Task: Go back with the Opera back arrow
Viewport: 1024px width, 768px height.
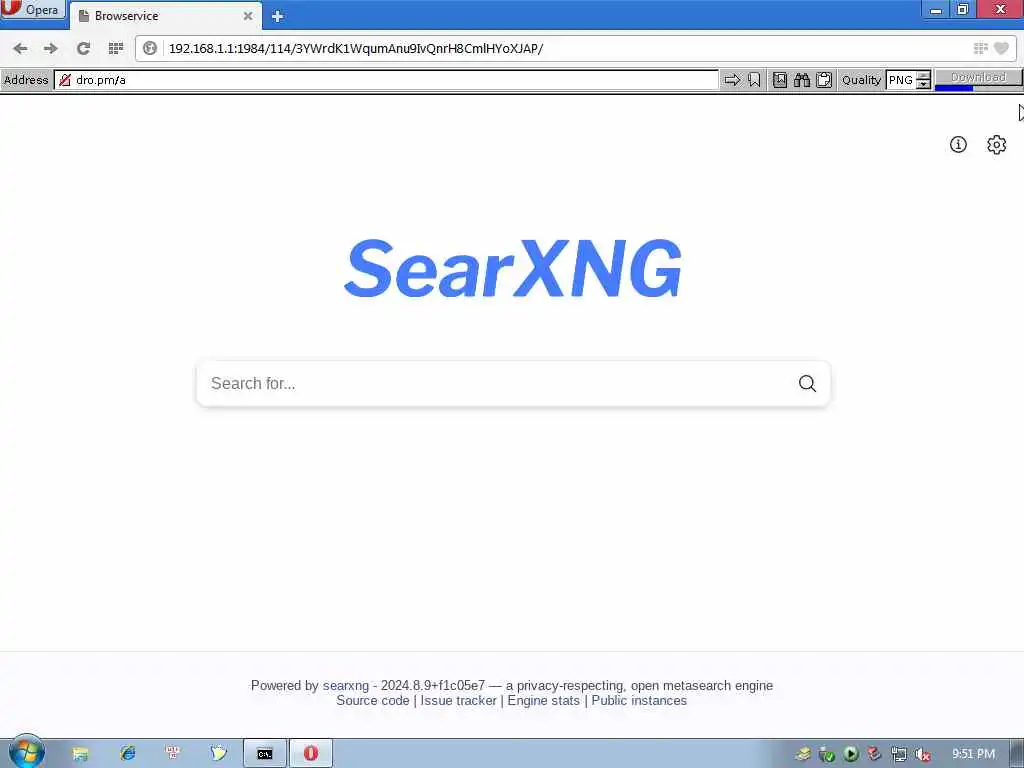Action: coord(20,48)
